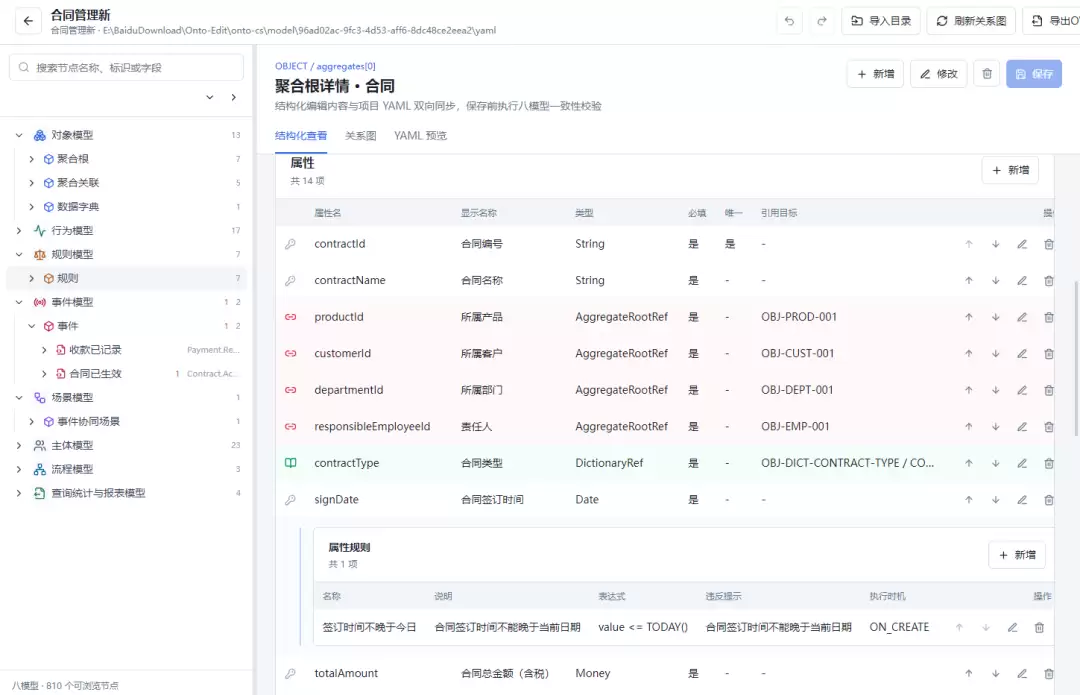Edit the 签订时间不晚于今日 rule
This screenshot has width=1080, height=695.
(x=1012, y=627)
